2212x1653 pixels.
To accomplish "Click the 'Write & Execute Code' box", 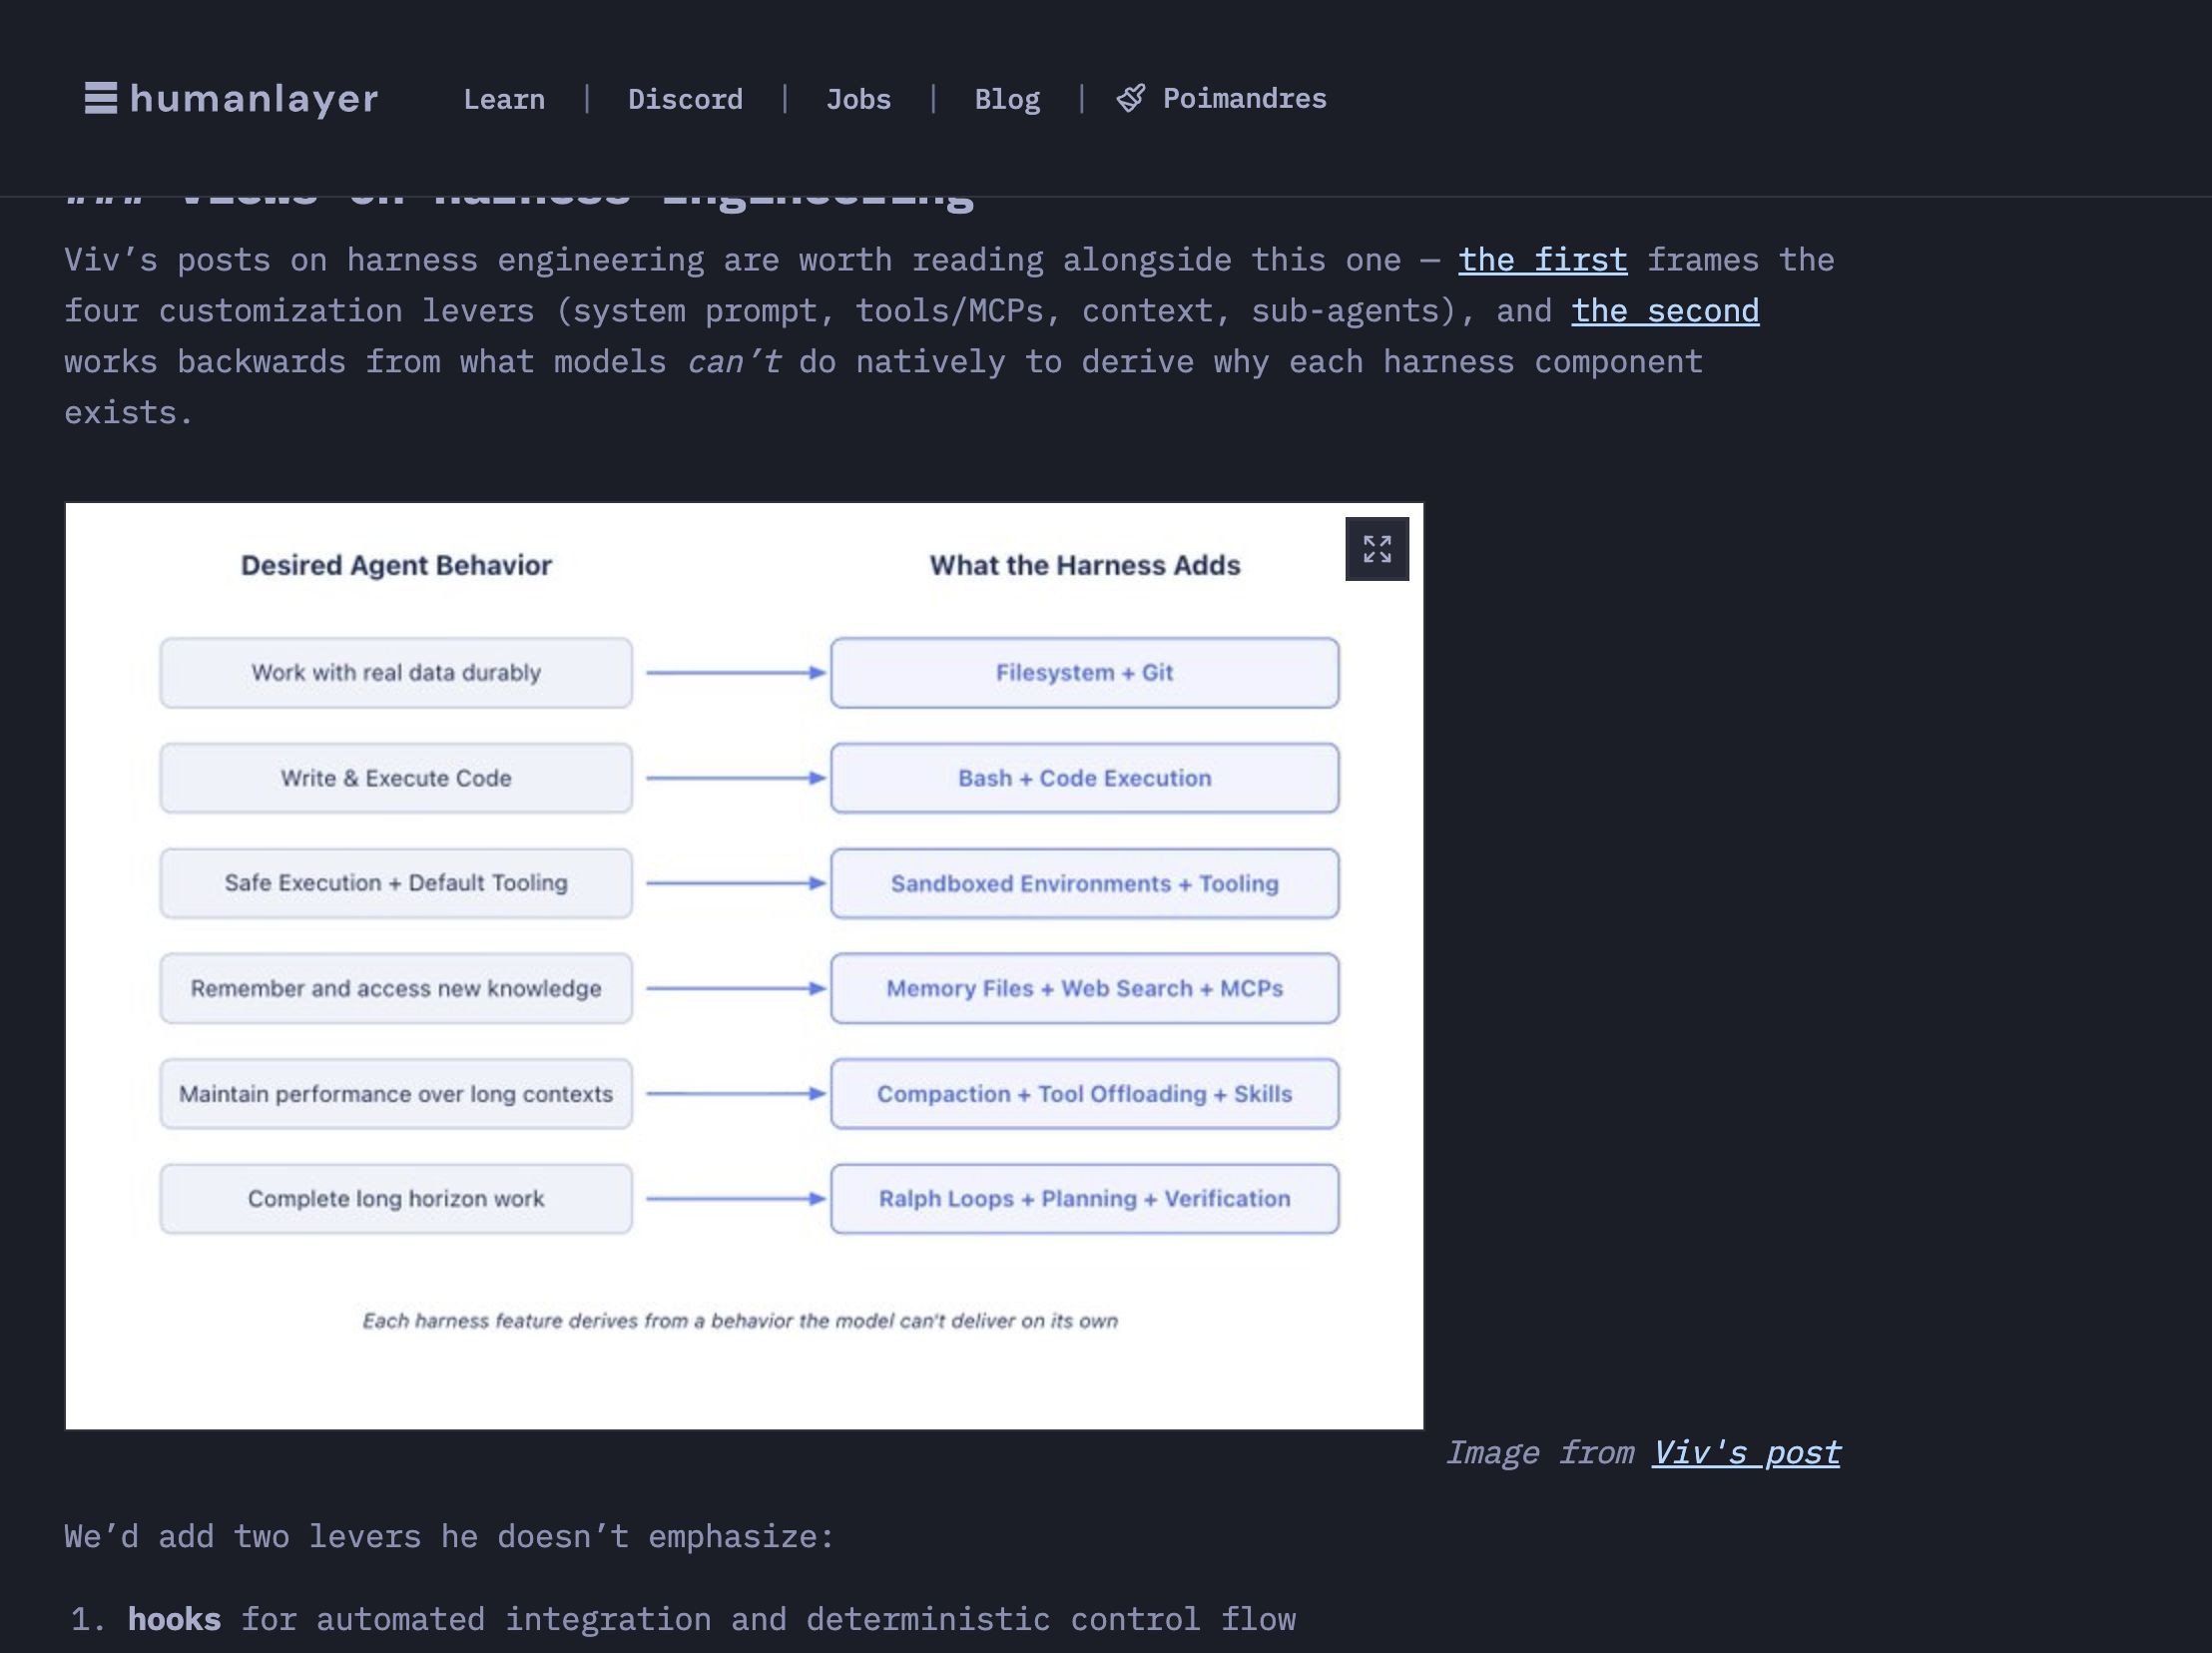I will coord(396,778).
